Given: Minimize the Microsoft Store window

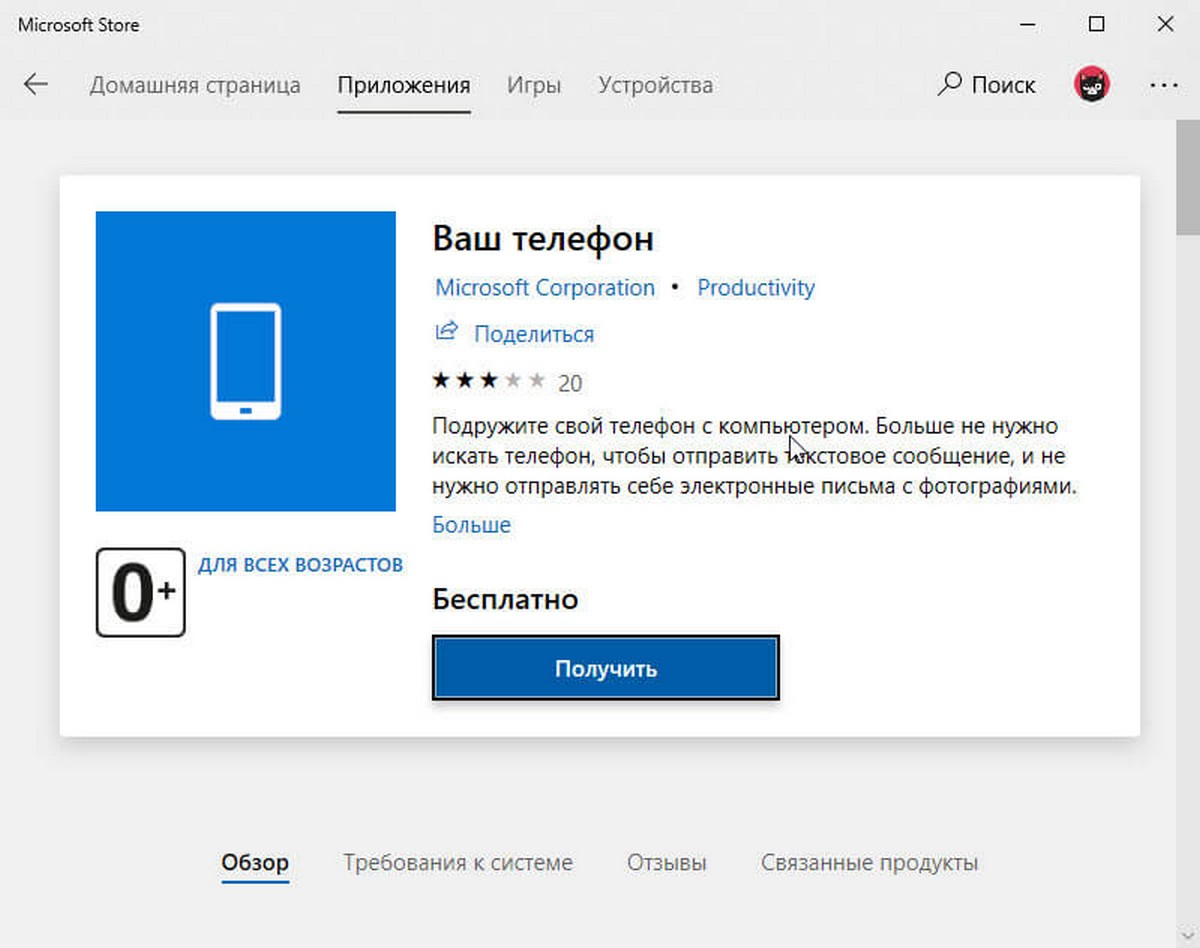Looking at the screenshot, I should coord(1027,25).
